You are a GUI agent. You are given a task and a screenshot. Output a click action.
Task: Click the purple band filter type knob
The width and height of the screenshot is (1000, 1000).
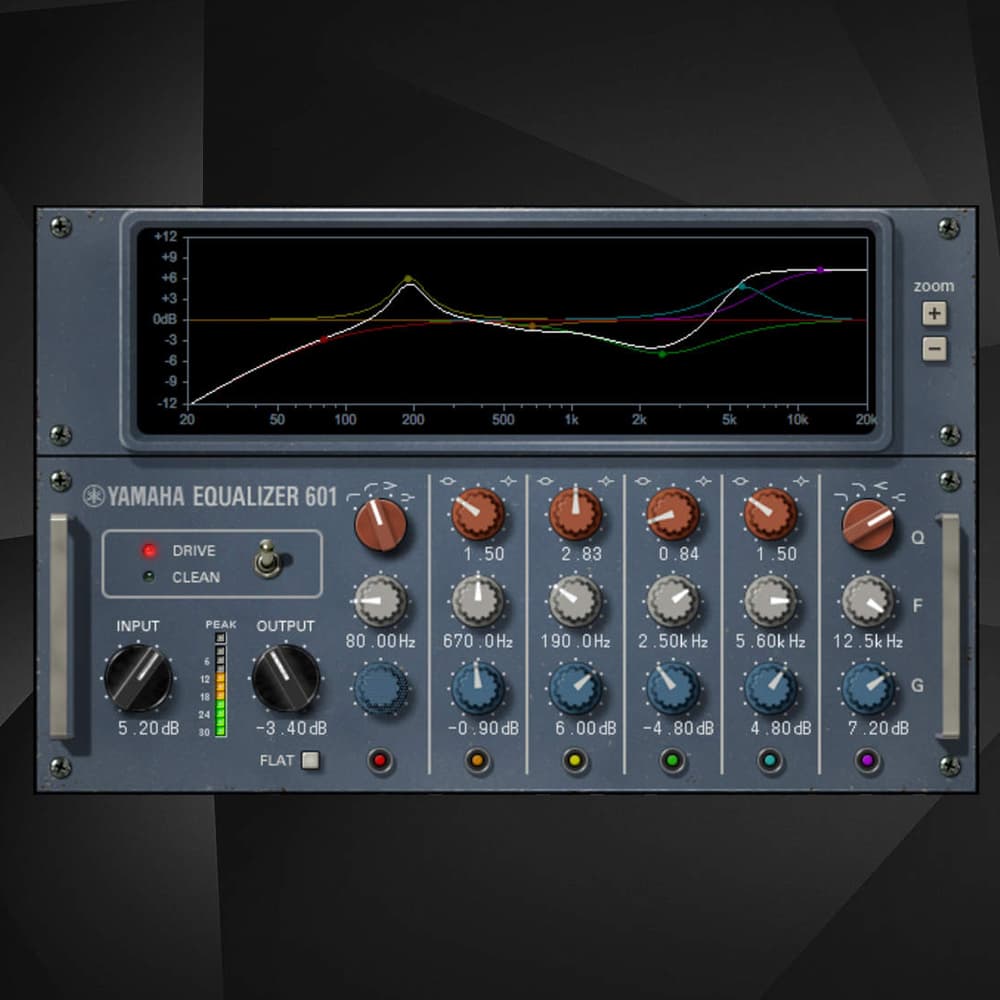868,525
